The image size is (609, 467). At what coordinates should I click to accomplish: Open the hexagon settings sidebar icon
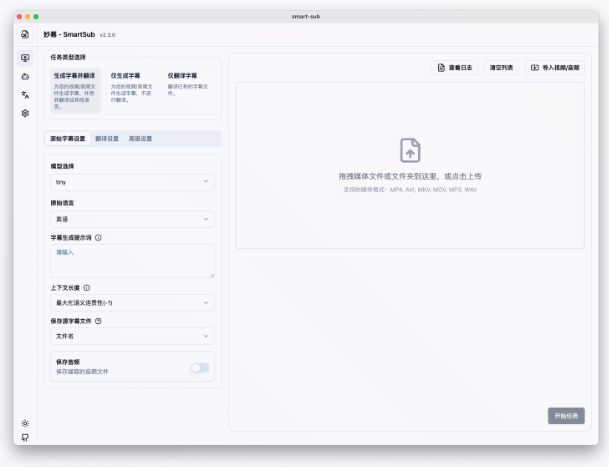(25, 113)
